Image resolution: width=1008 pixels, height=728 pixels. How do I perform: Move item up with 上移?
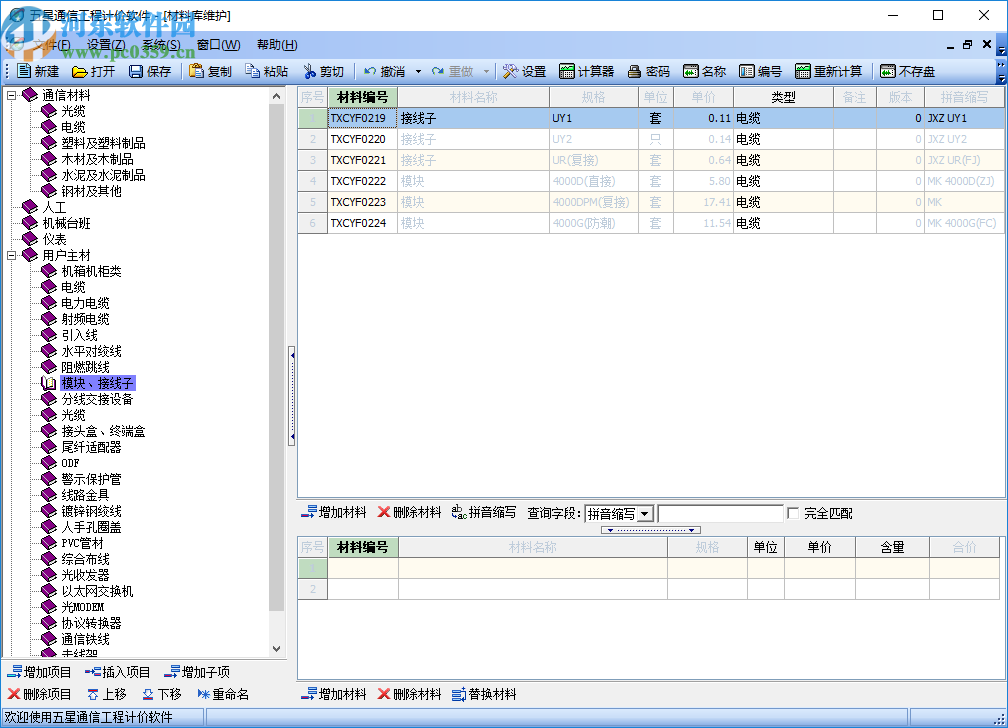point(107,694)
